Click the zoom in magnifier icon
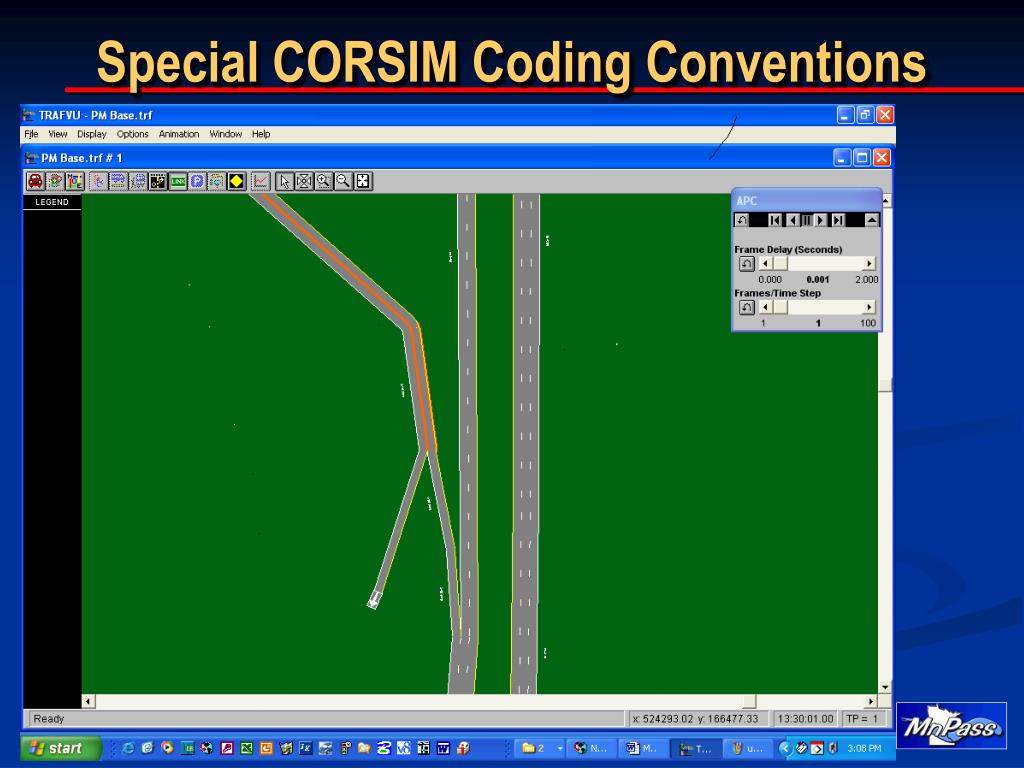Viewport: 1024px width, 768px height. pos(324,181)
